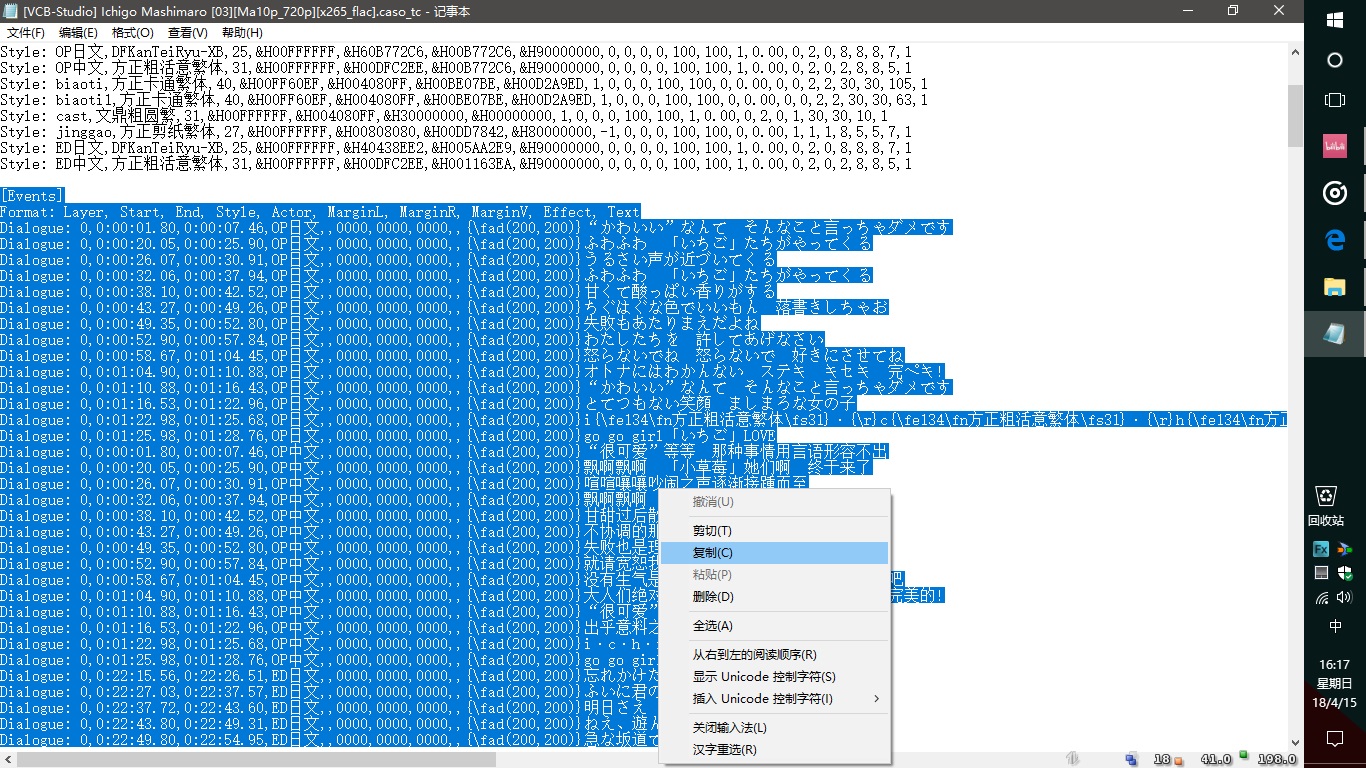Open the Action Center notification icon
1366x768 pixels.
[1334, 738]
